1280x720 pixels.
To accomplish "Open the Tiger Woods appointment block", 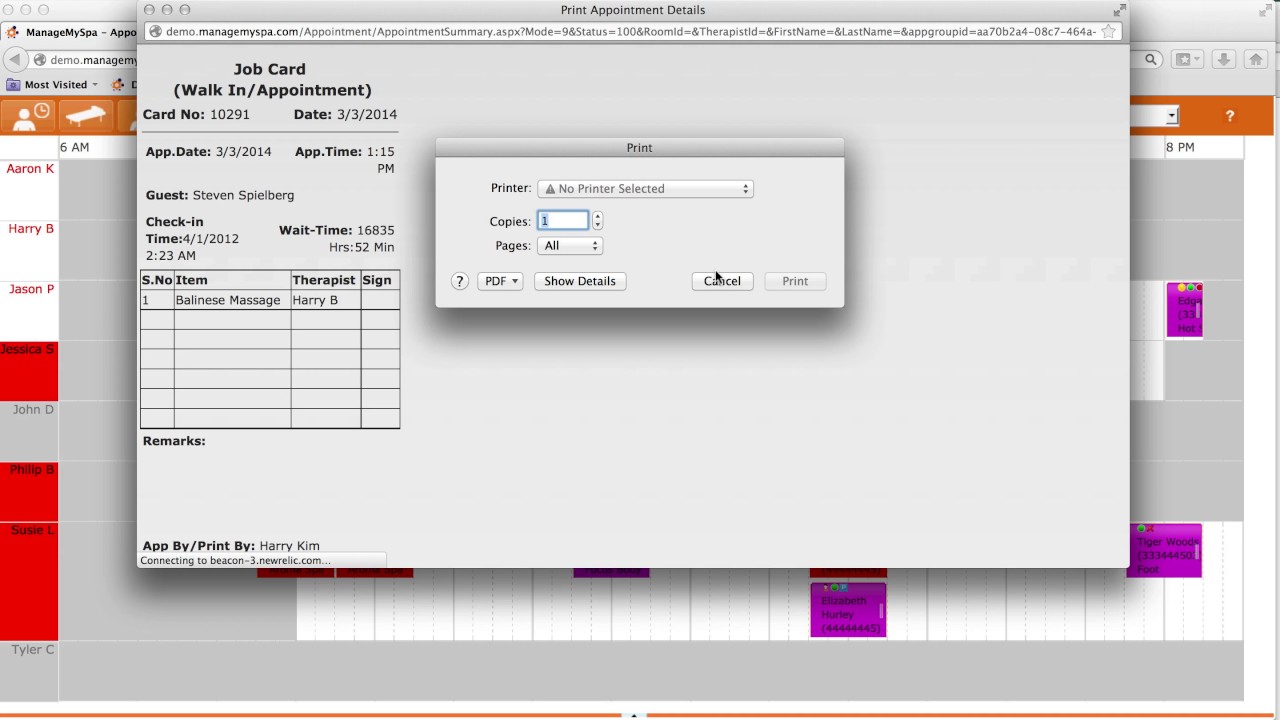I will pos(1165,551).
